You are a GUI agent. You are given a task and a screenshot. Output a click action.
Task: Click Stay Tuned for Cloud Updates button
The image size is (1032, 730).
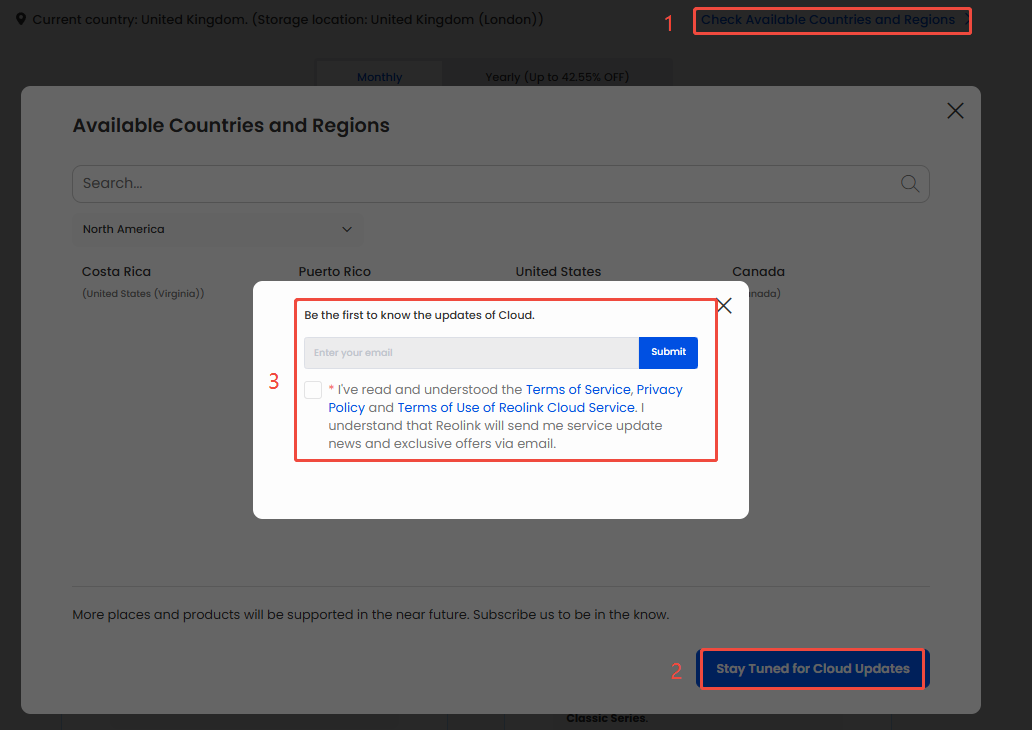(x=813, y=669)
